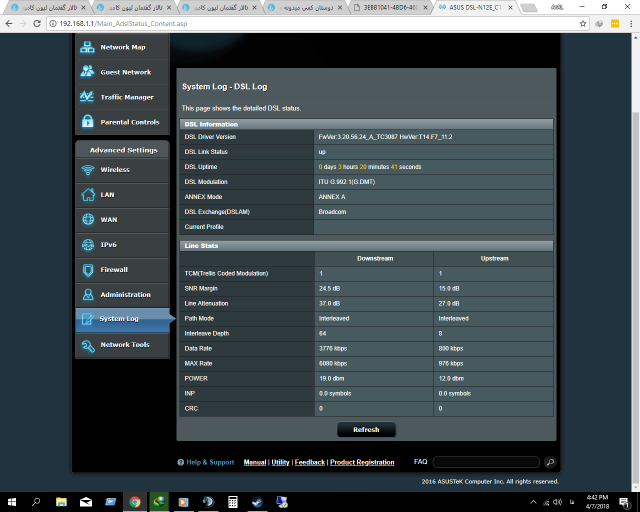Click the LAN house icon
640x512 pixels.
pyautogui.click(x=88, y=195)
